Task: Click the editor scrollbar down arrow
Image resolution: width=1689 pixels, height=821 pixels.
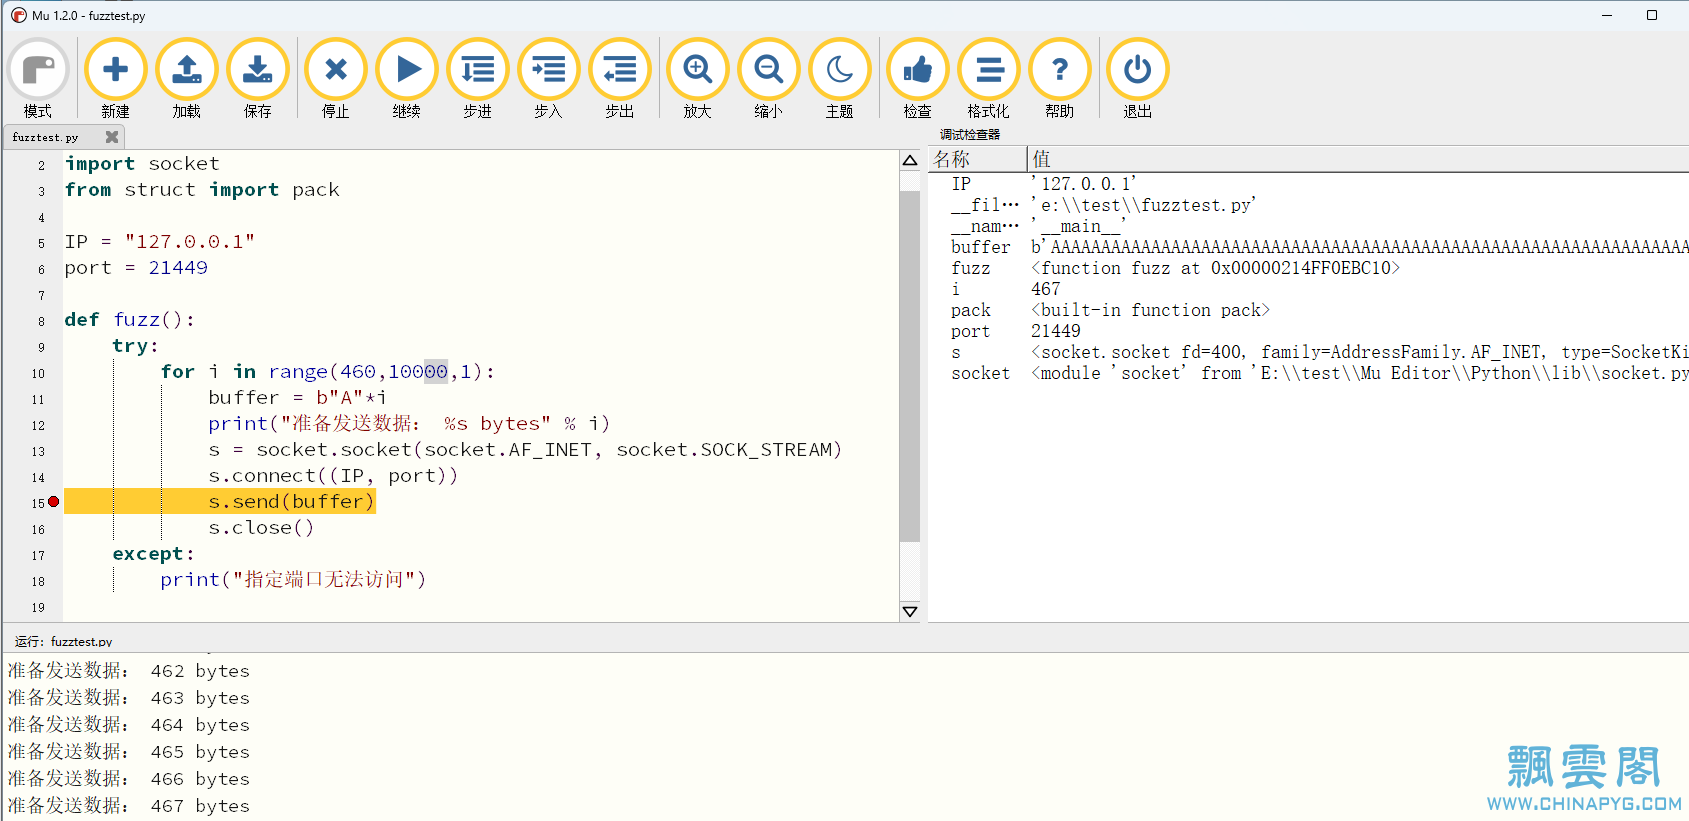Action: (910, 611)
